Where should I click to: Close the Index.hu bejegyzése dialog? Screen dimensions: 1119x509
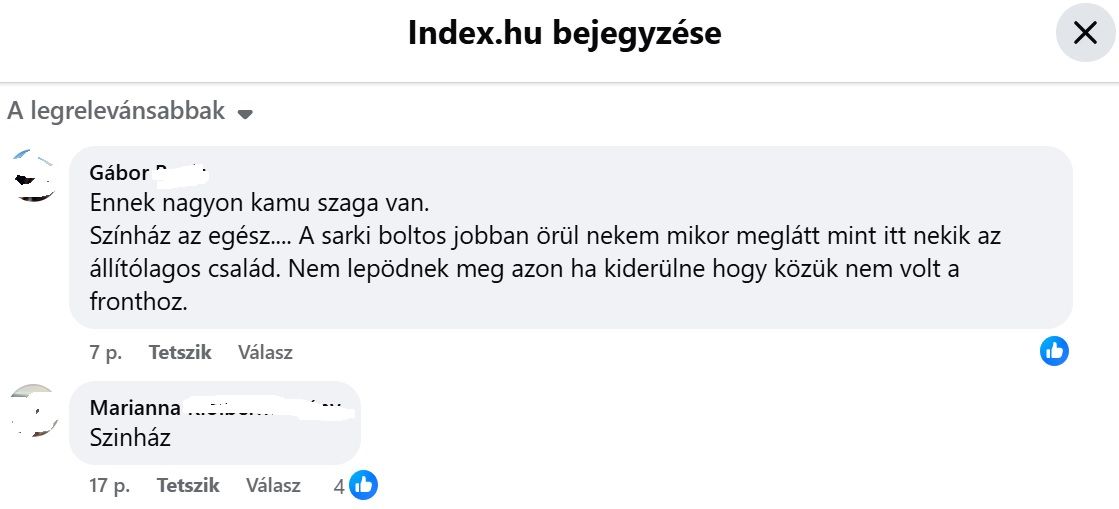[x=1085, y=33]
